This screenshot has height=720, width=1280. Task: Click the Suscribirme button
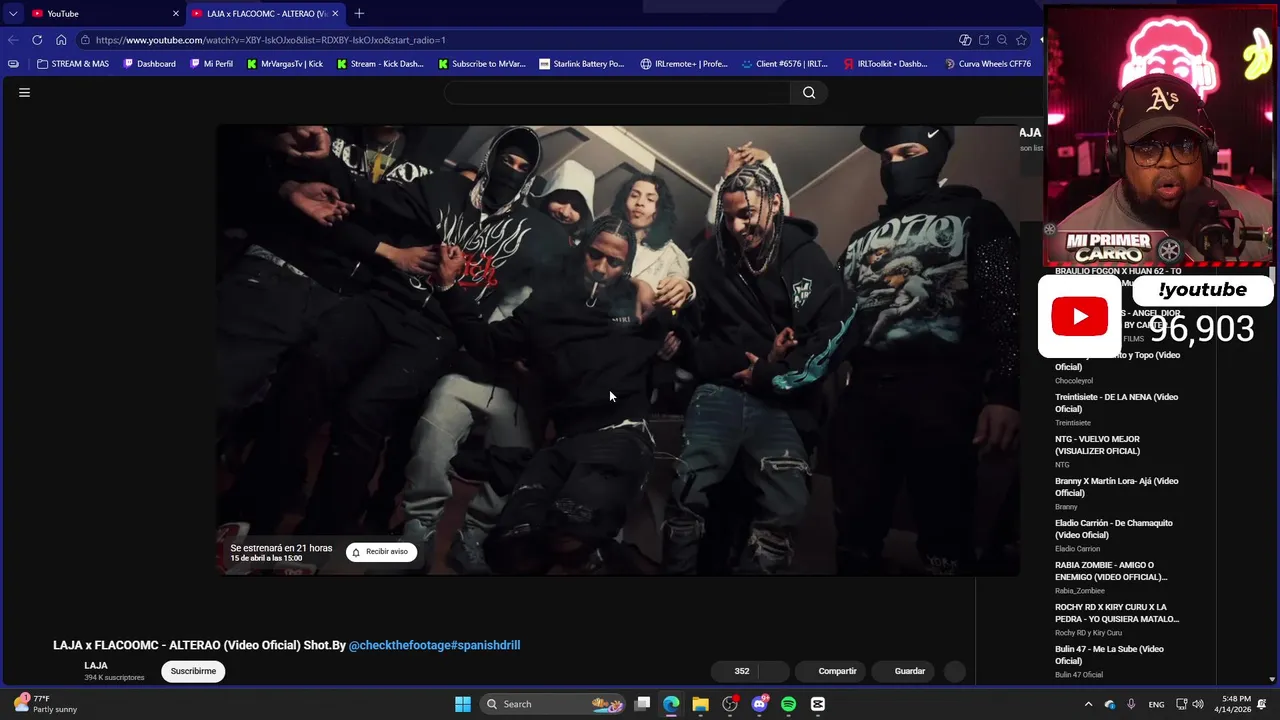pyautogui.click(x=193, y=671)
